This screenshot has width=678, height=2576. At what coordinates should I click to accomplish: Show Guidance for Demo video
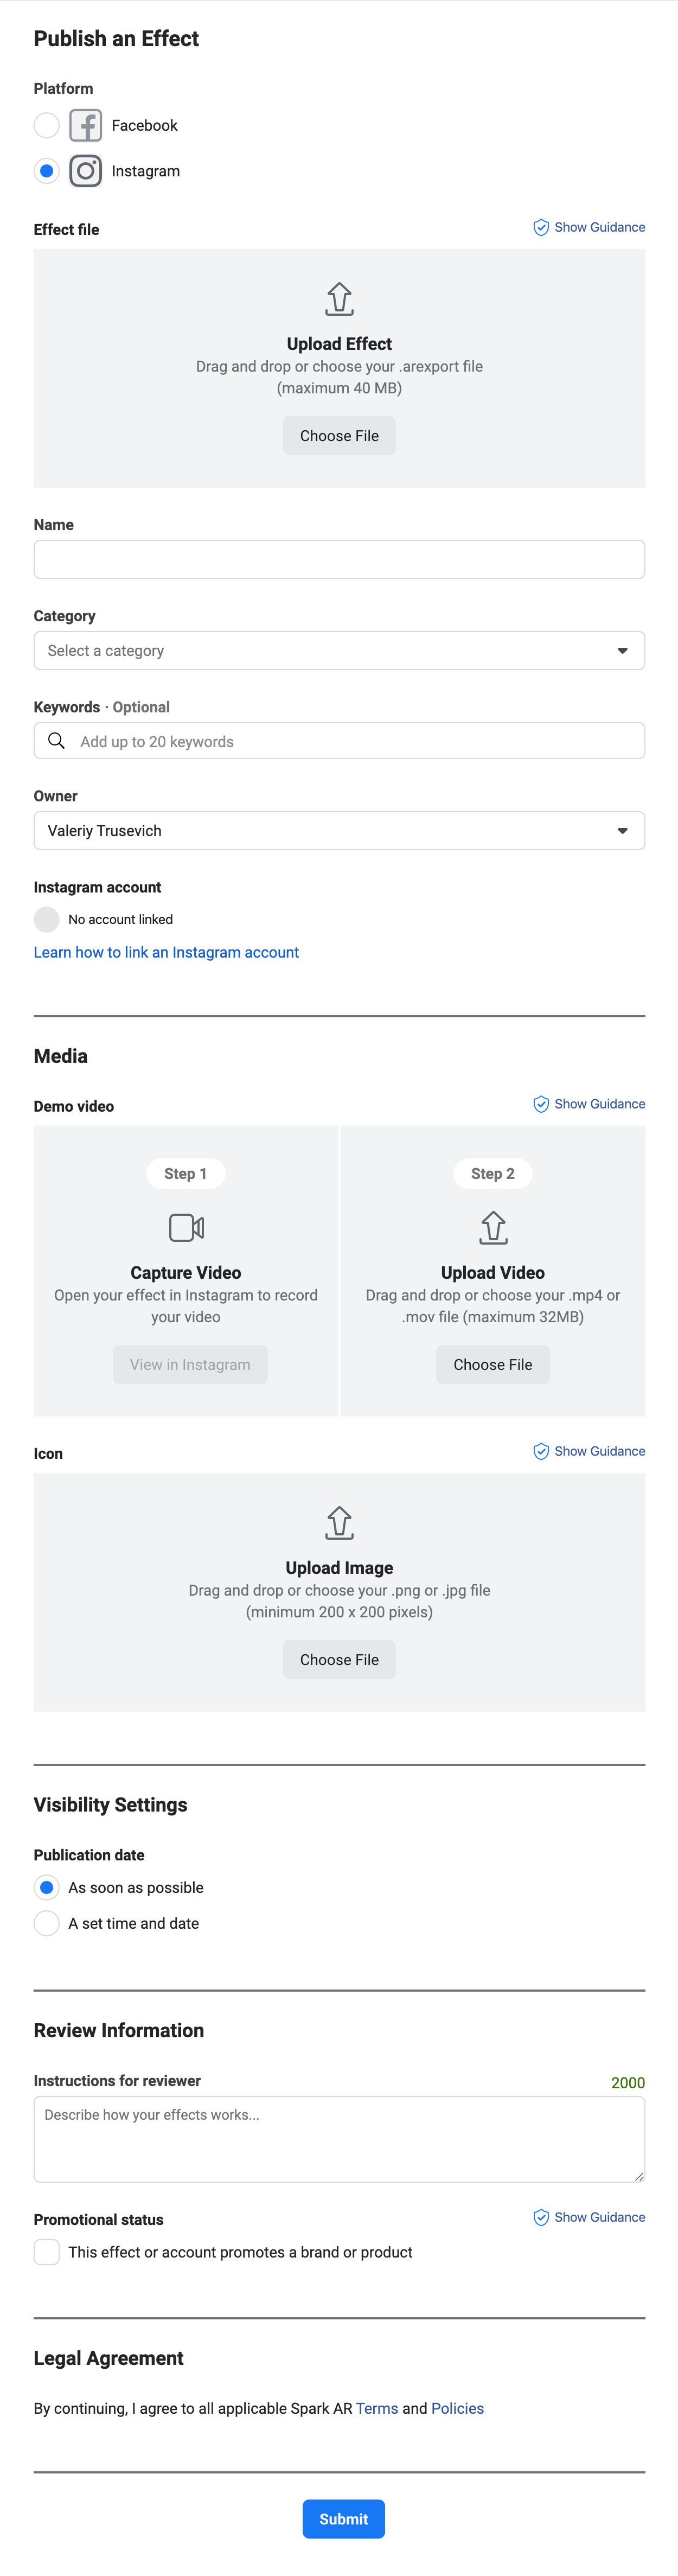click(x=589, y=1104)
